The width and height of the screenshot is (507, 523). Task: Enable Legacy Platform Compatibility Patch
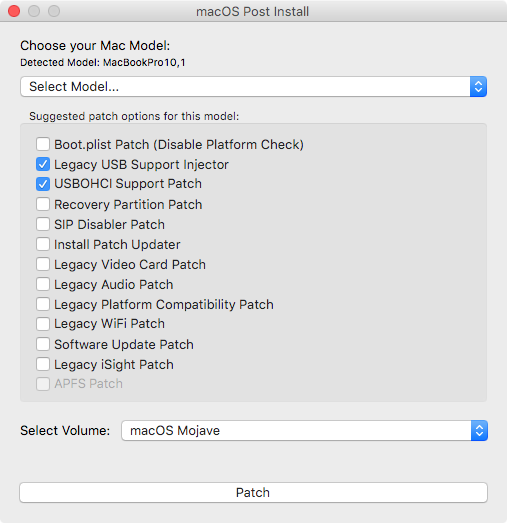point(43,304)
